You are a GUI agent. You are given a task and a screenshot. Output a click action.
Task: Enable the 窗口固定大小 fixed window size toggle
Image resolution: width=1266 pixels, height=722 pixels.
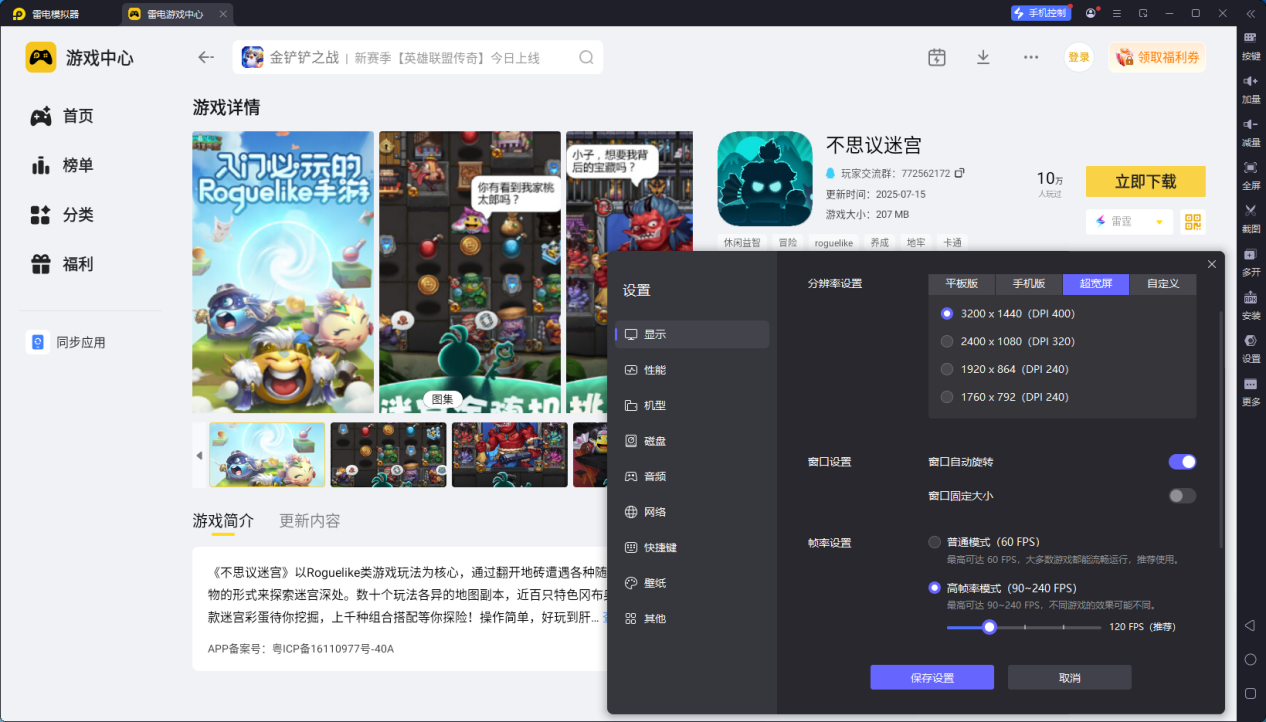[1182, 495]
